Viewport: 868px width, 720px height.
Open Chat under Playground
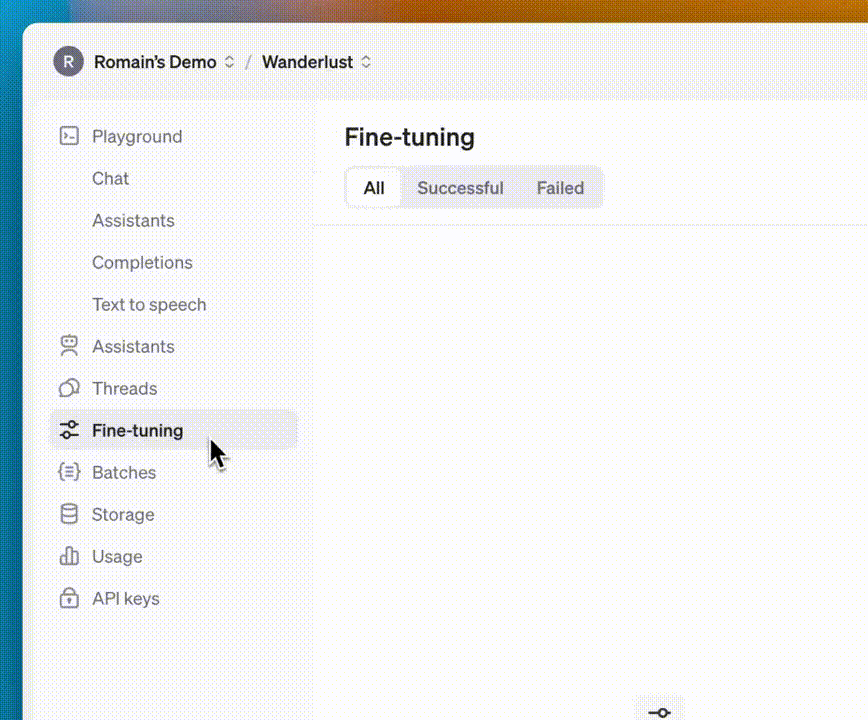point(110,178)
